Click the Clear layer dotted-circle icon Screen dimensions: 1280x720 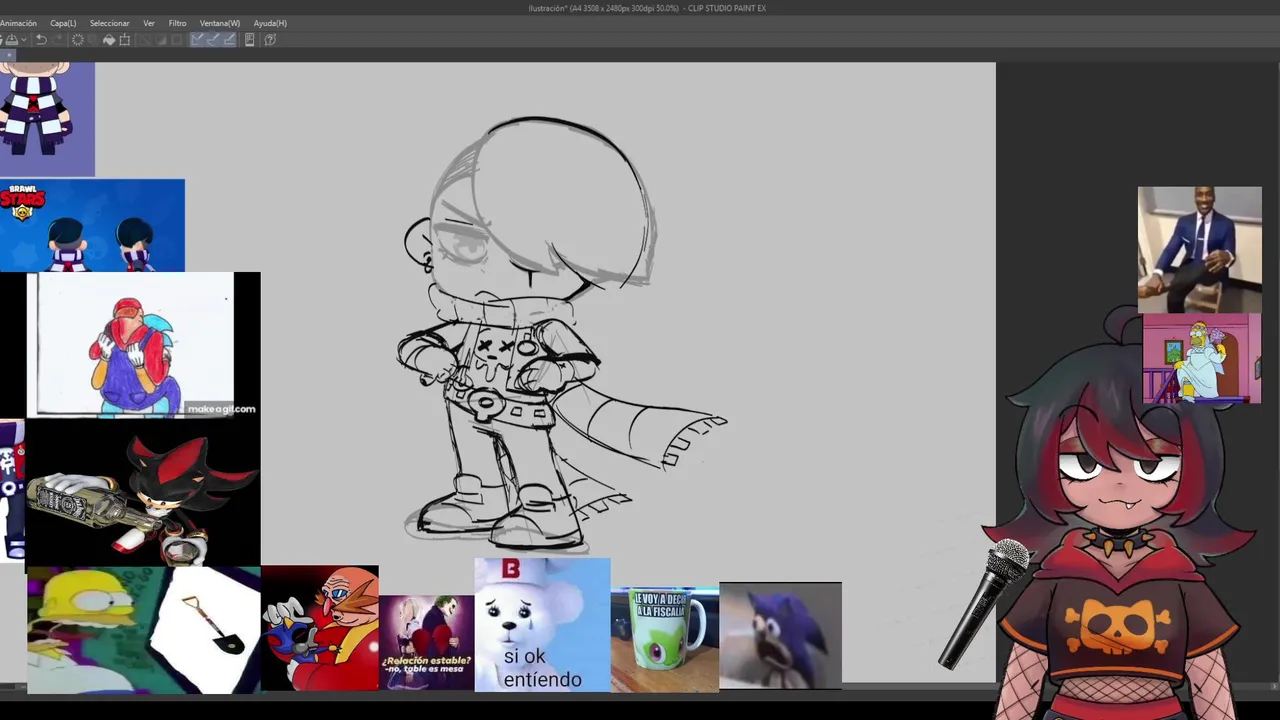pos(78,40)
